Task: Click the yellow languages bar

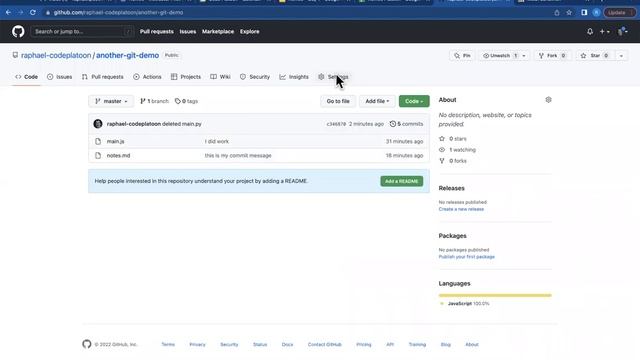Action: click(495, 295)
